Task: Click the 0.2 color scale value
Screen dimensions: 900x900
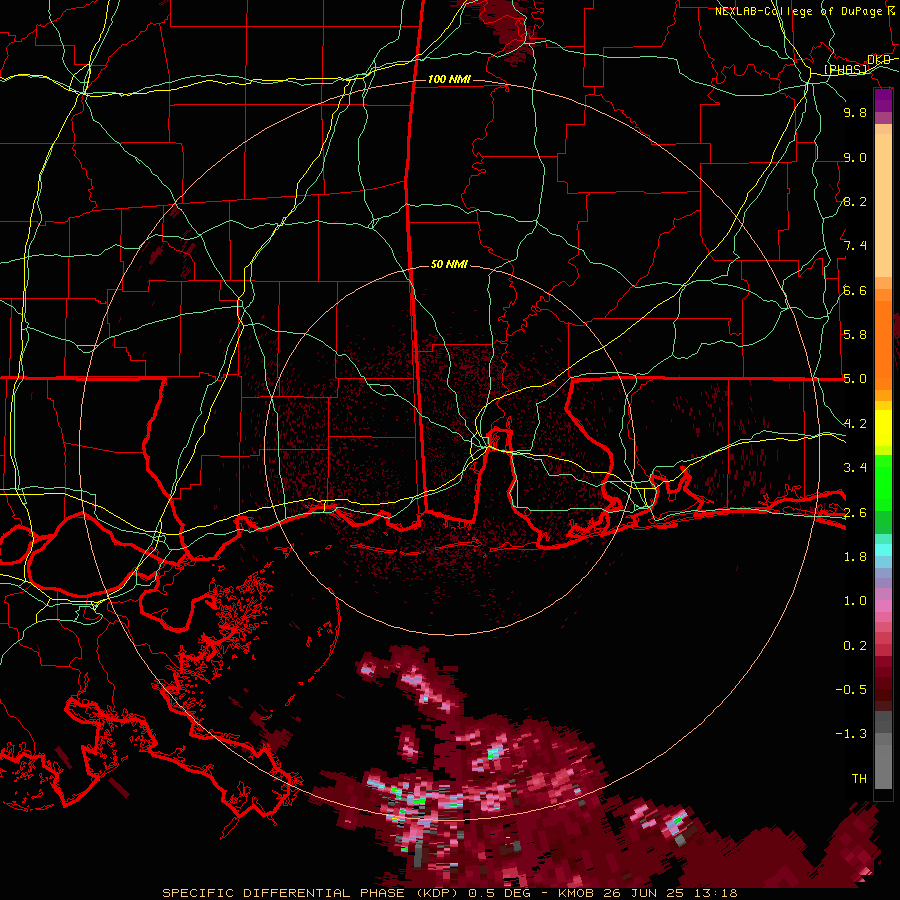Action: point(855,646)
